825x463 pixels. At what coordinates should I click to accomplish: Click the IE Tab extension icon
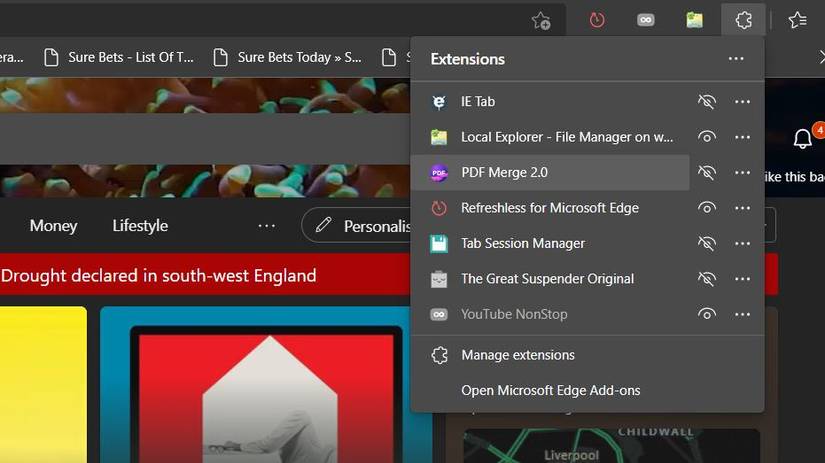tap(439, 102)
